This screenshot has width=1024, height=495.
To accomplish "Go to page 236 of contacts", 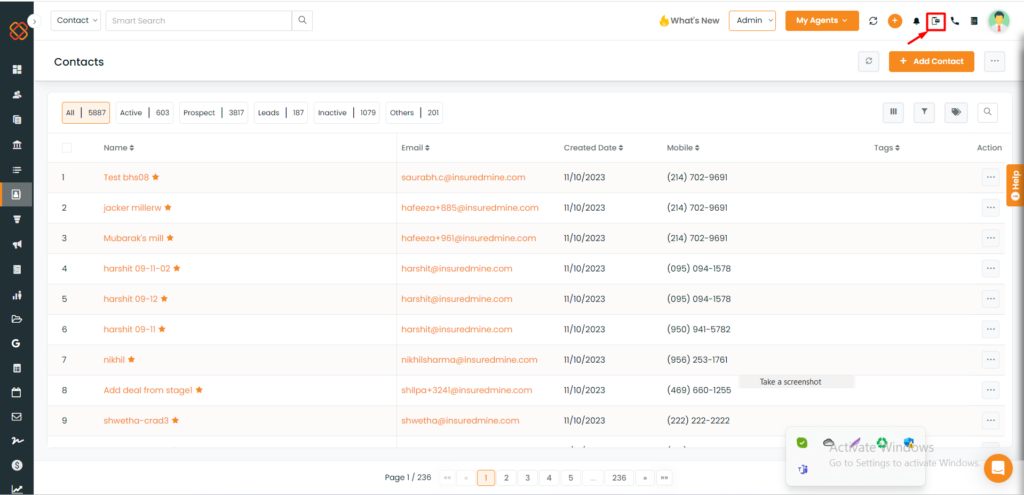I will pos(619,478).
